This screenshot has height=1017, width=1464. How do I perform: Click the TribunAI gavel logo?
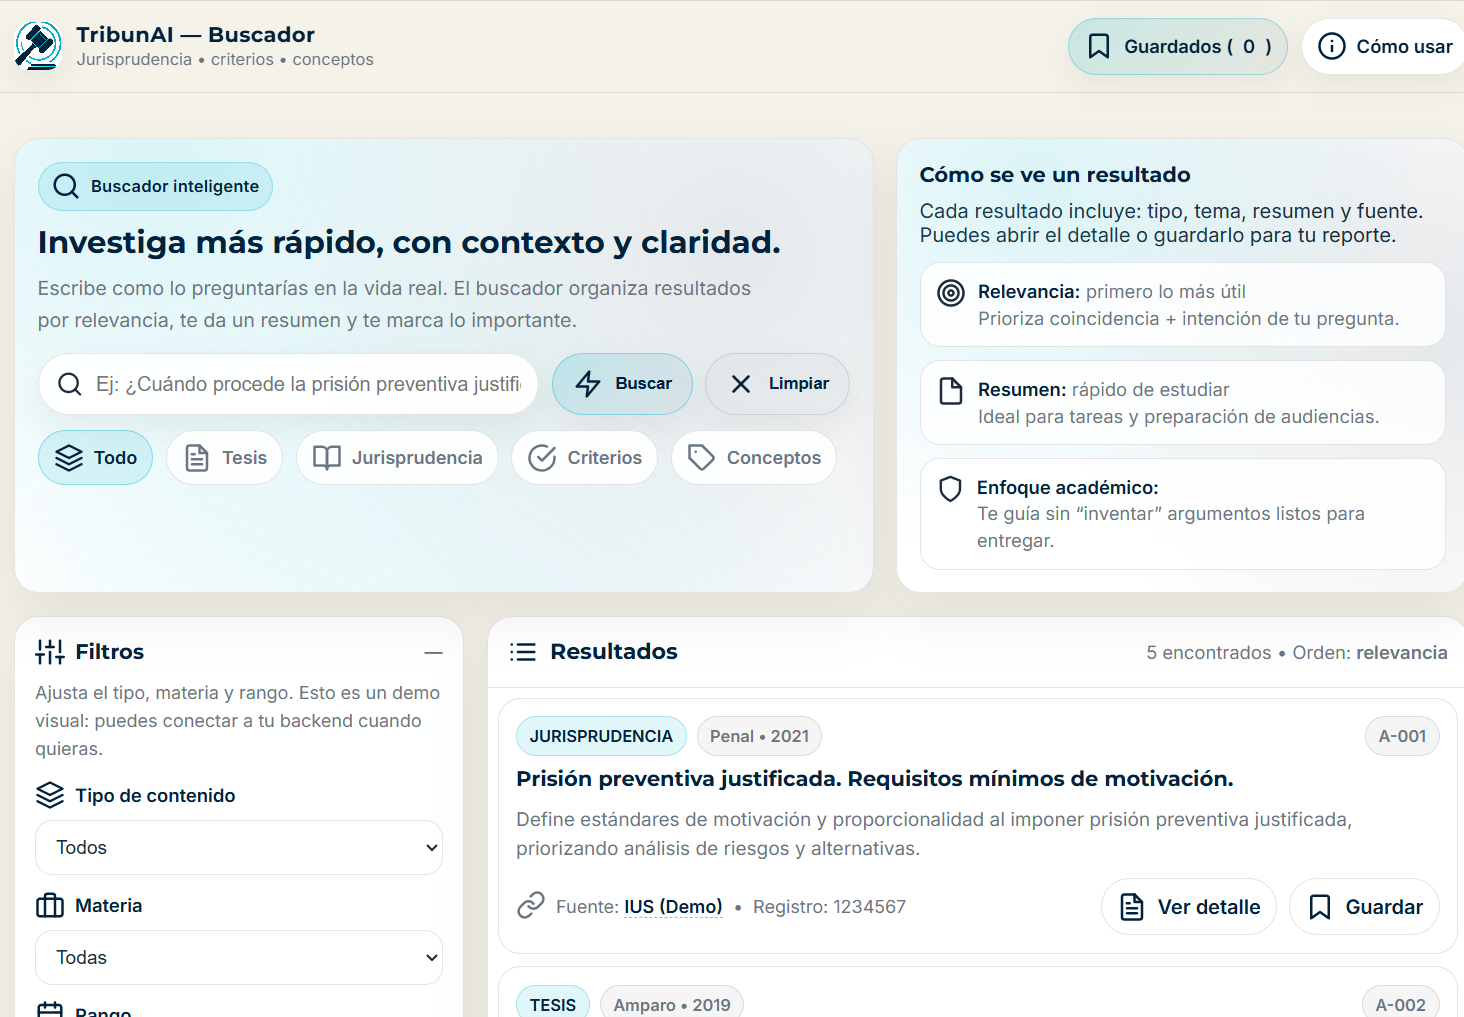(39, 46)
